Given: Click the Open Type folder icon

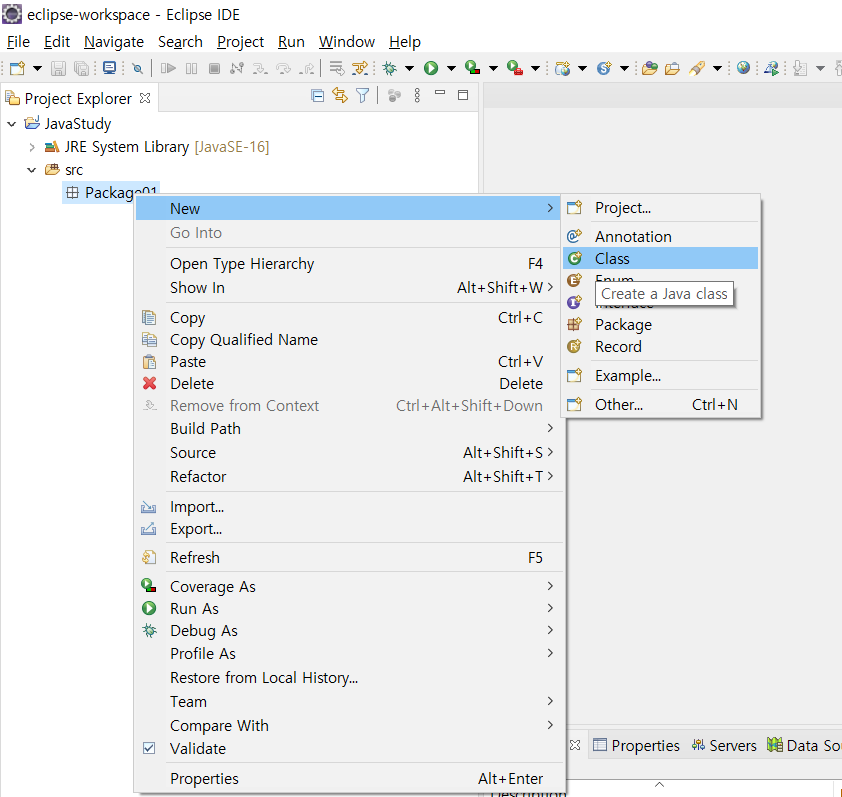Looking at the screenshot, I should [x=649, y=68].
